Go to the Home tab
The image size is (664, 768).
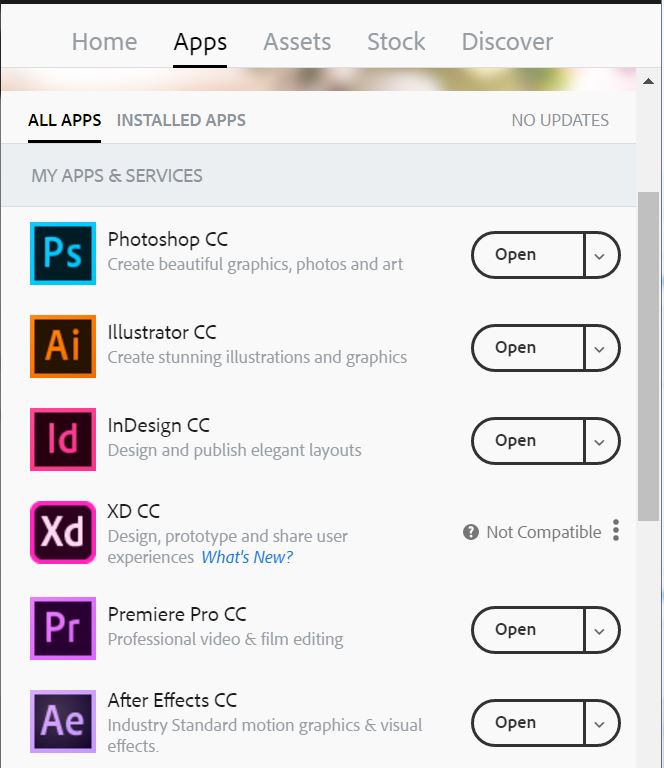point(104,42)
